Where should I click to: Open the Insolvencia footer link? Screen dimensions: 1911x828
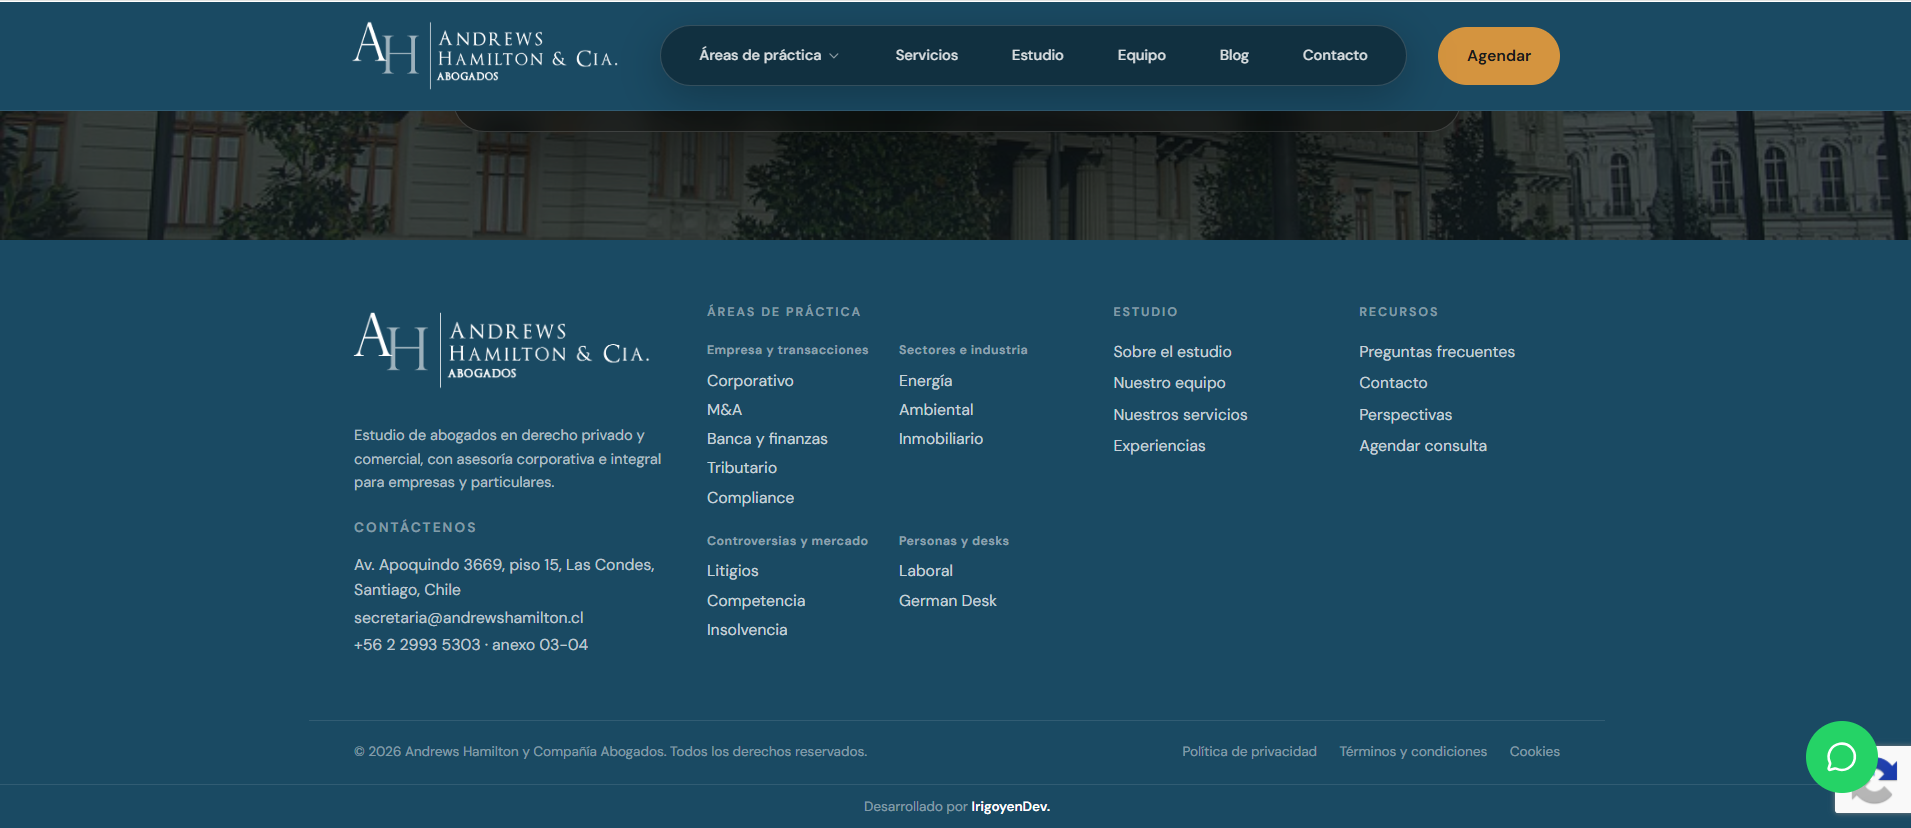pyautogui.click(x=747, y=630)
